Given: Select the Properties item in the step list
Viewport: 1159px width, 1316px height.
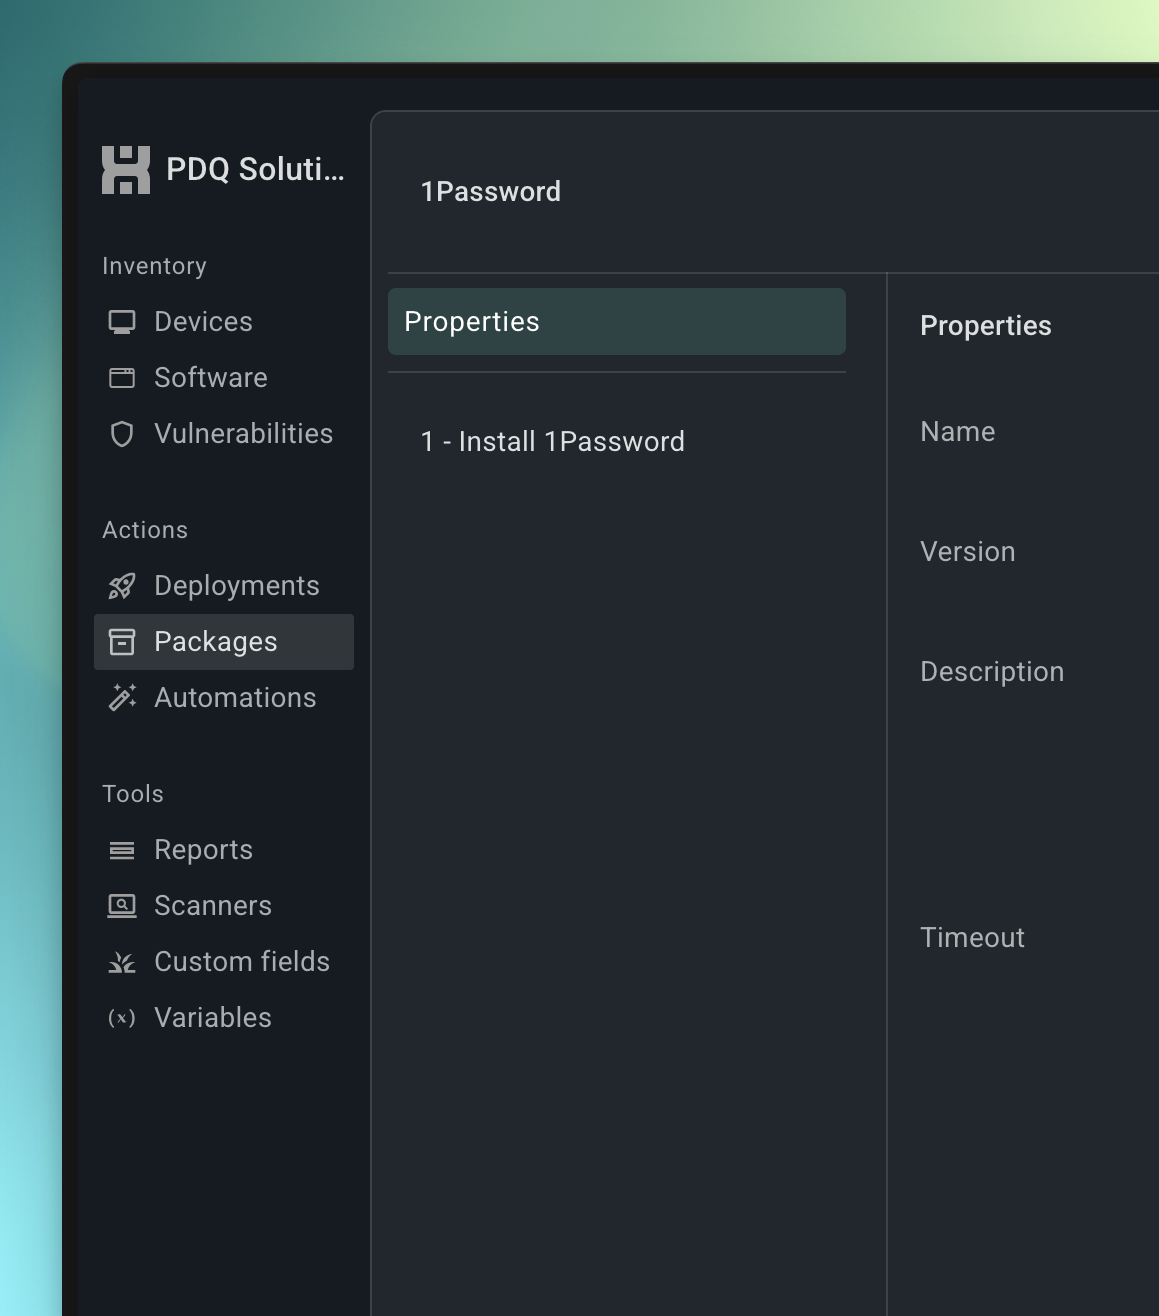Looking at the screenshot, I should click(617, 322).
